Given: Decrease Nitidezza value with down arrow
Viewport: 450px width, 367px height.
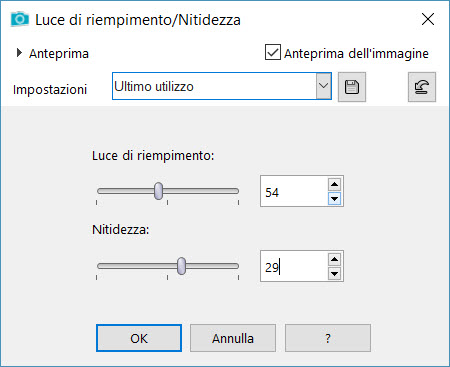Looking at the screenshot, I should (x=334, y=274).
